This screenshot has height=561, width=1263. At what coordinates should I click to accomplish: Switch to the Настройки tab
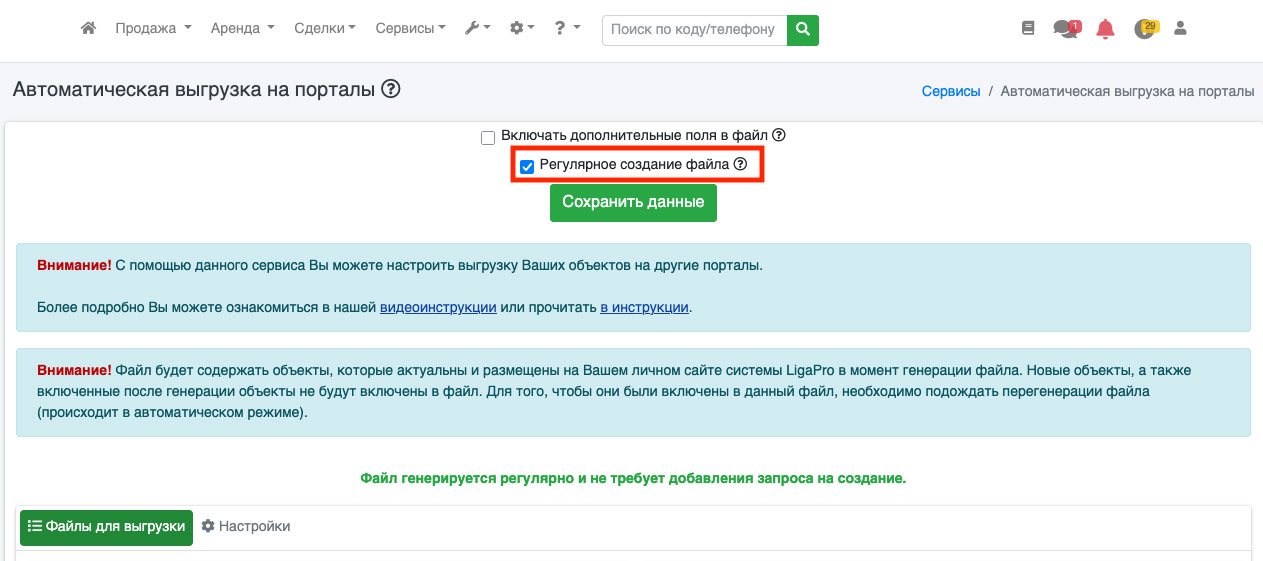pos(246,526)
